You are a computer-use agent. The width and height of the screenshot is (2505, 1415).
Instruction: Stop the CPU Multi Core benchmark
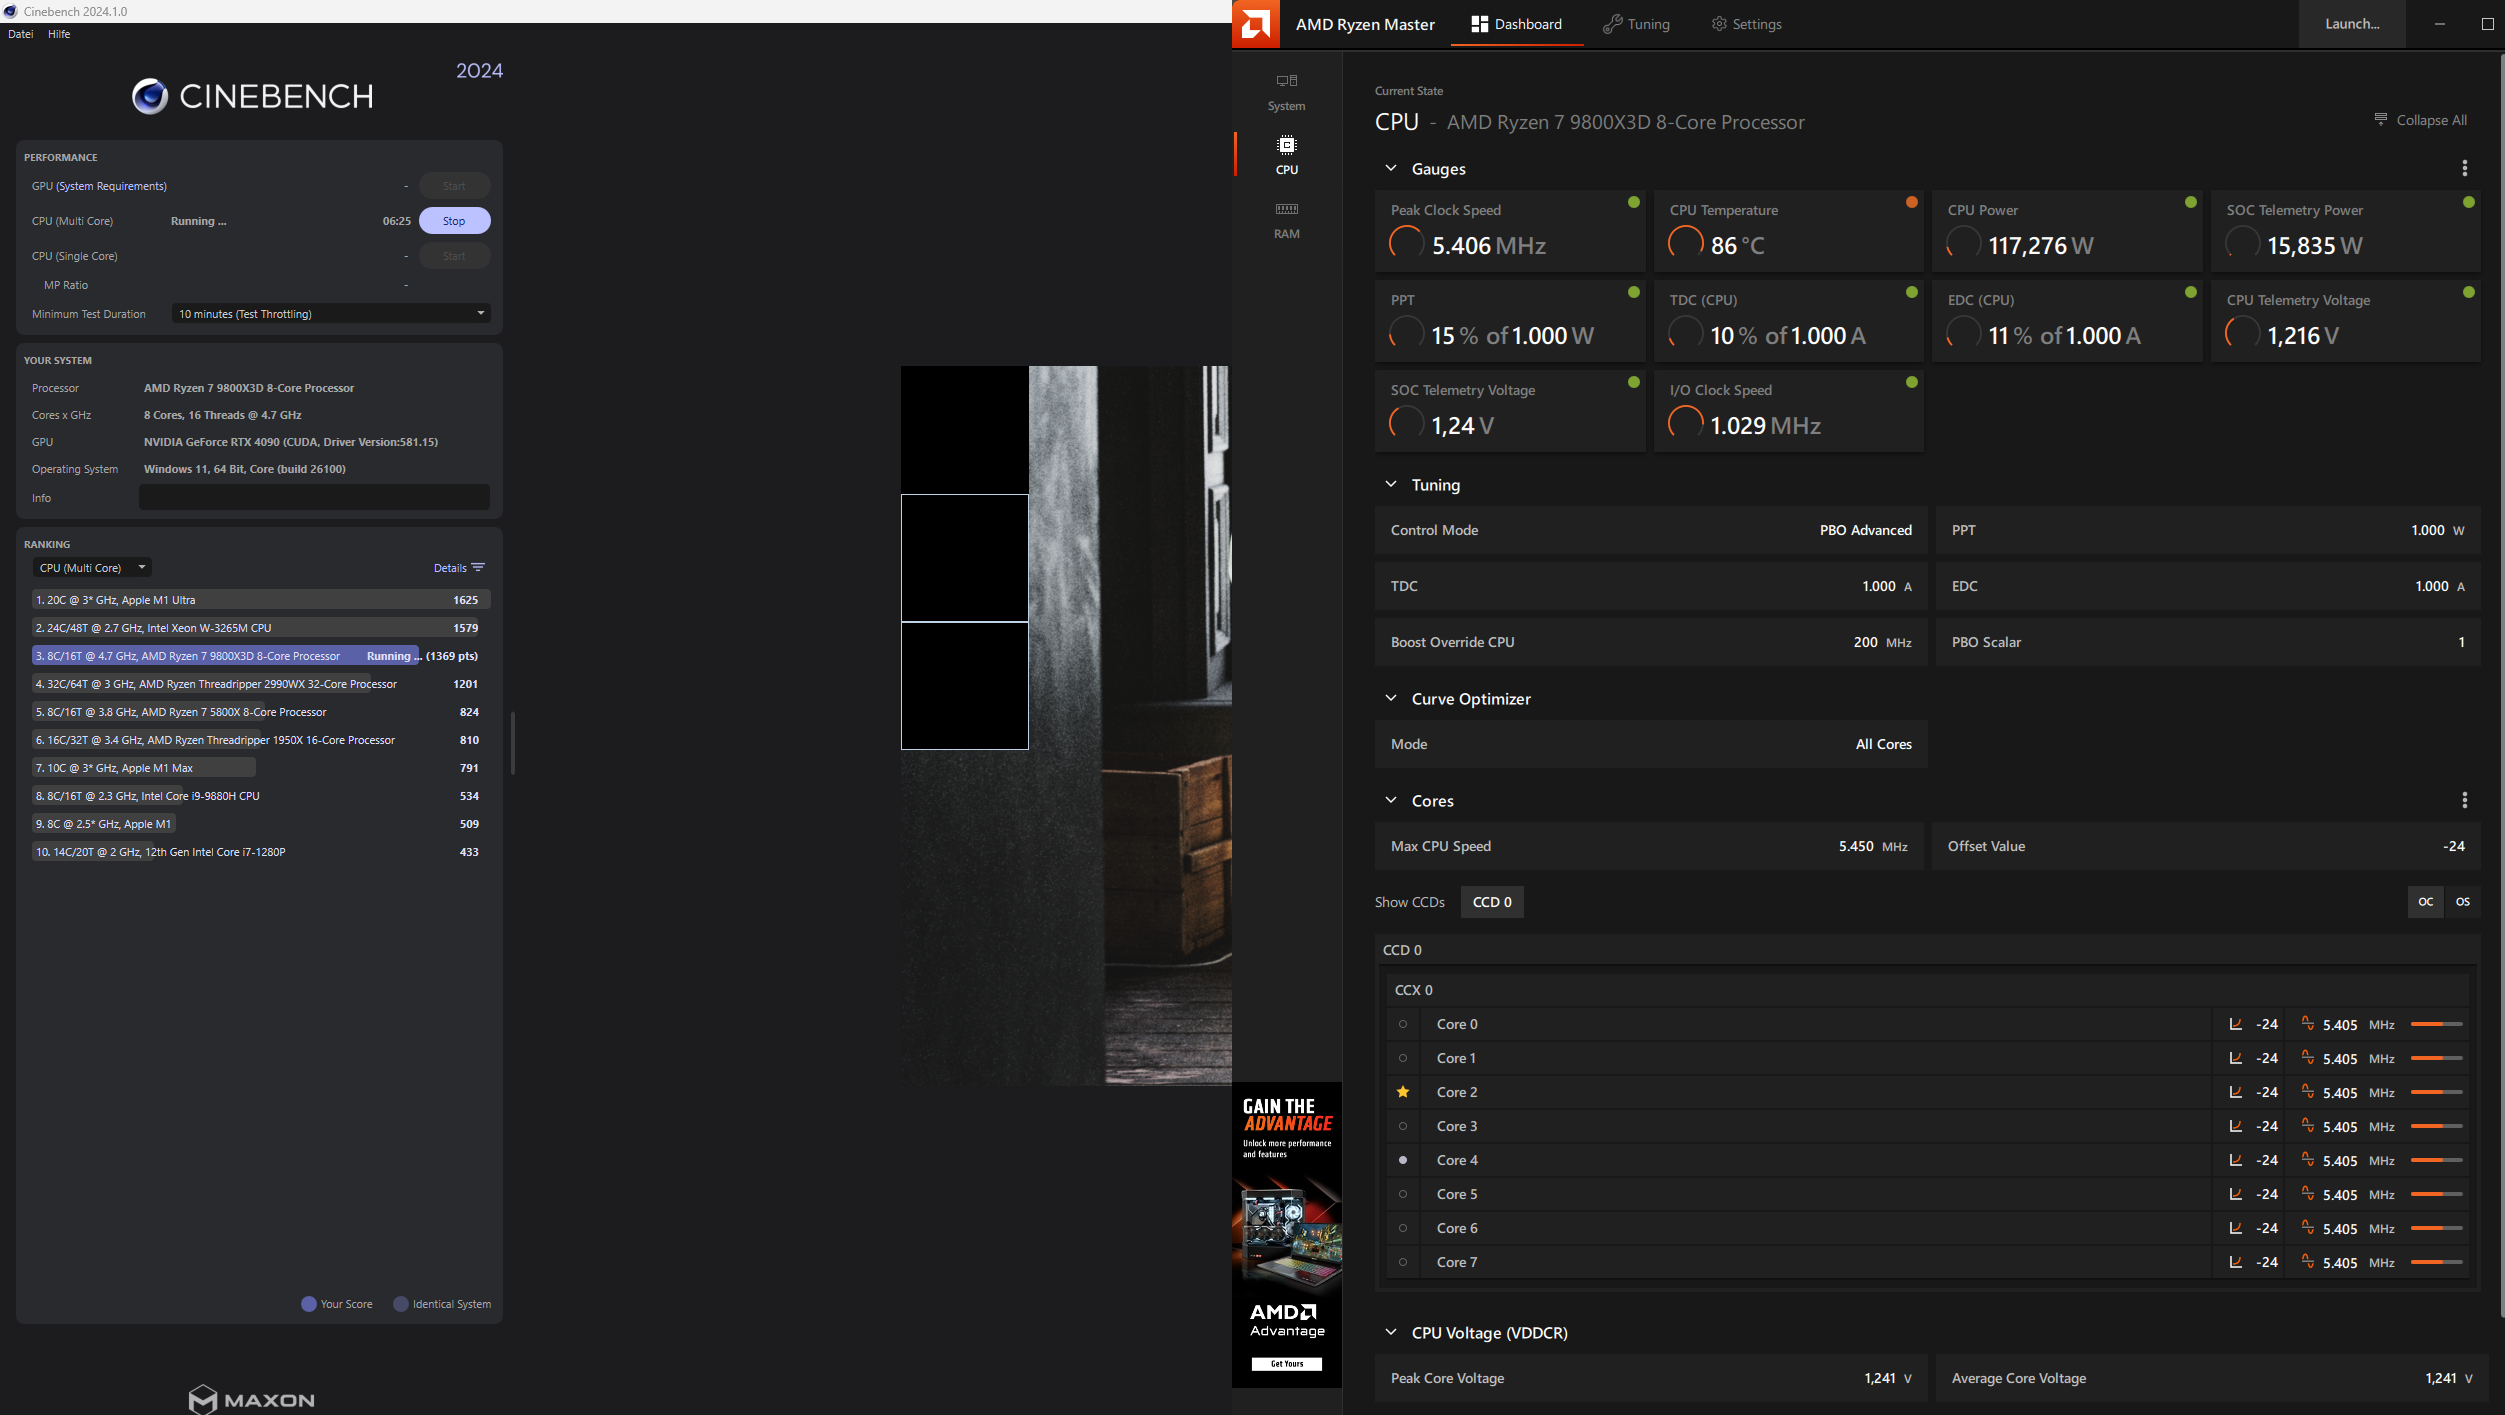coord(454,221)
